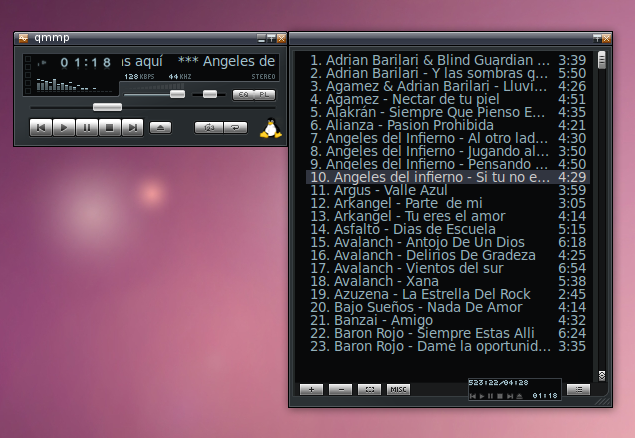Stop playback using the main Stop button
Image resolution: width=635 pixels, height=438 pixels.
click(x=109, y=128)
